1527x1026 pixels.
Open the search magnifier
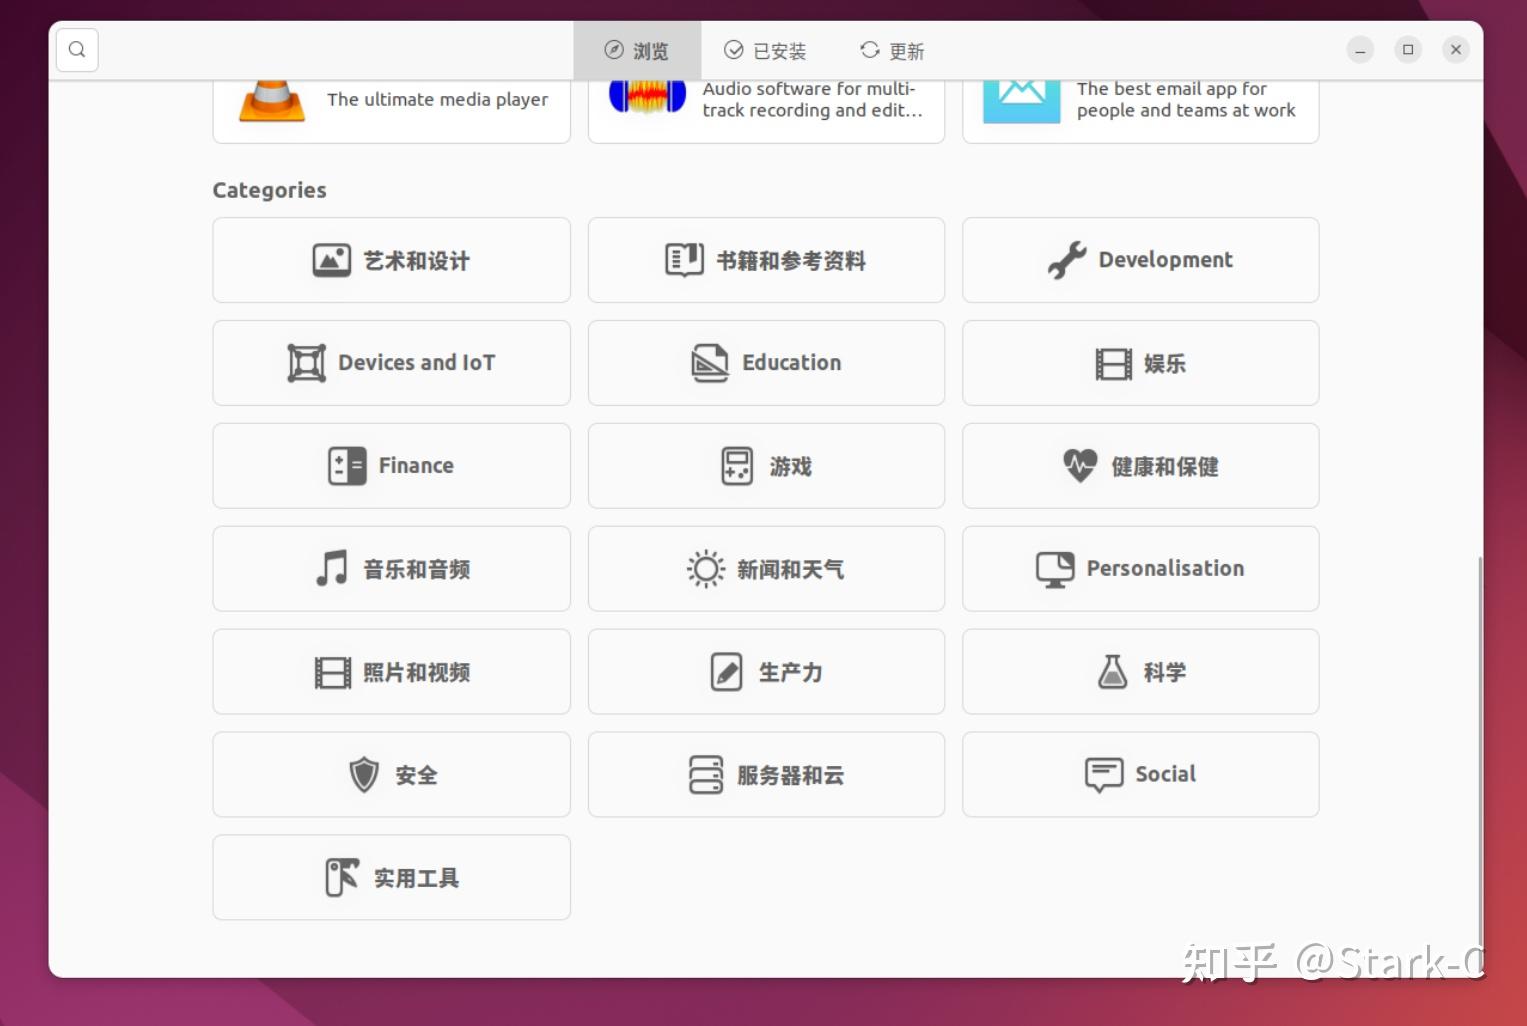pos(76,49)
